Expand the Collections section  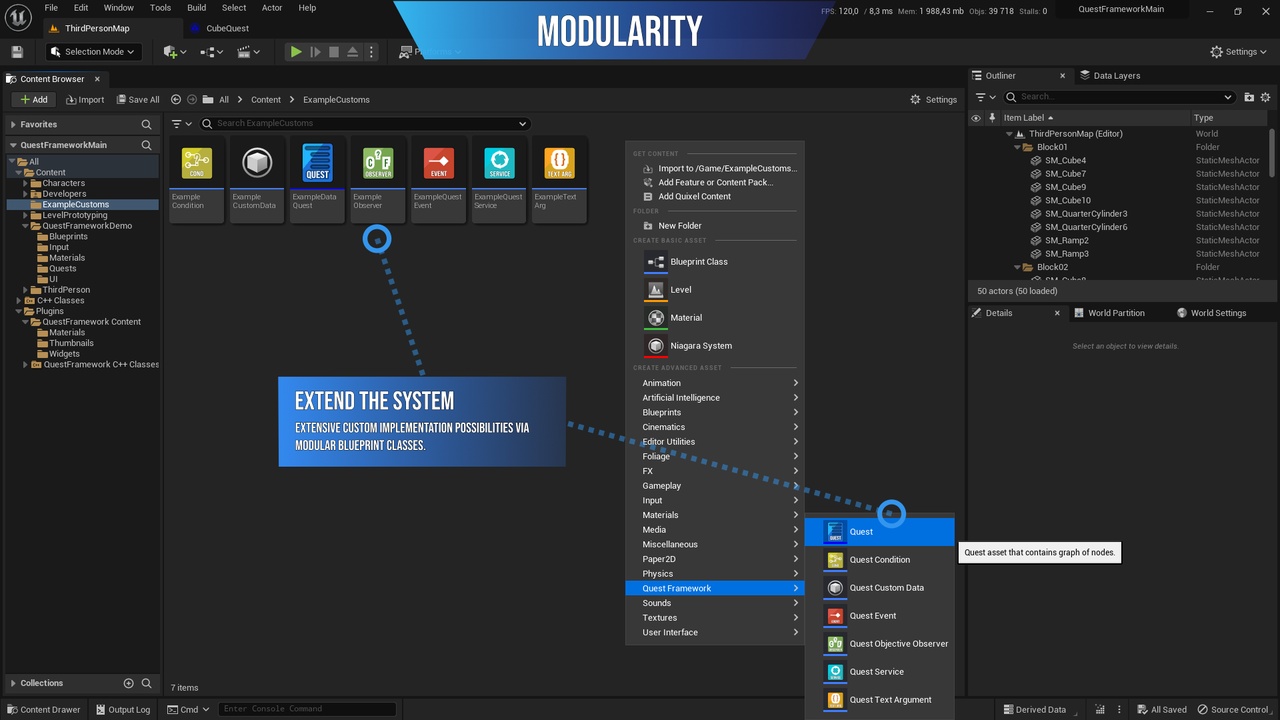tap(13, 683)
